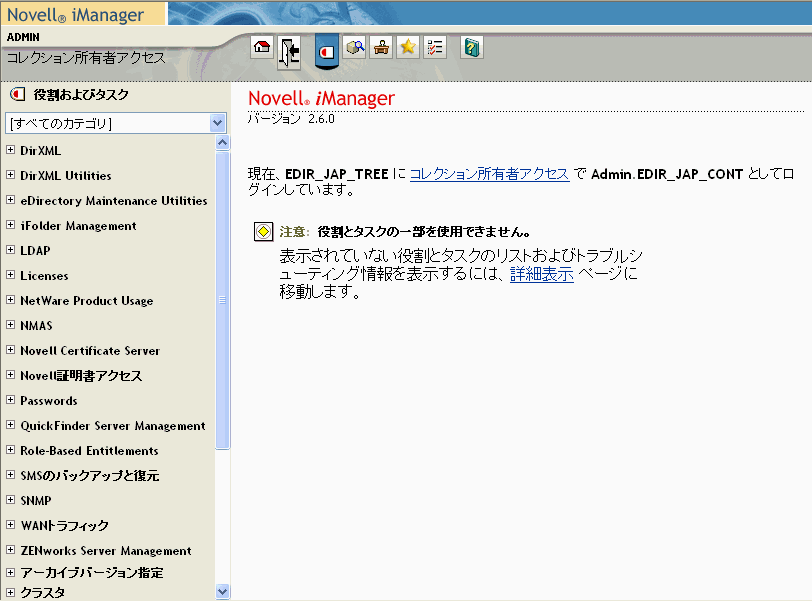Expand eDirectory Maintenance Utilities node
The width and height of the screenshot is (812, 601).
click(10, 199)
